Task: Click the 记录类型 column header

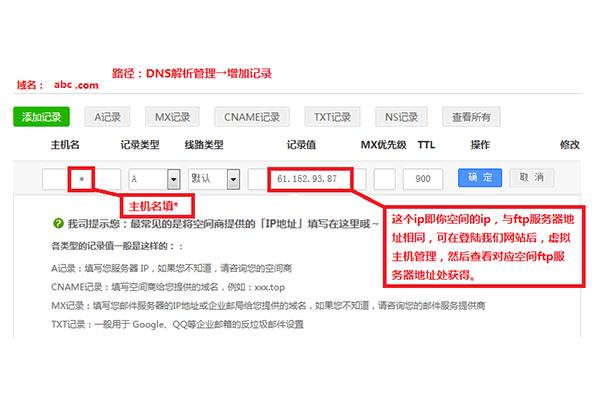Action: (x=140, y=146)
